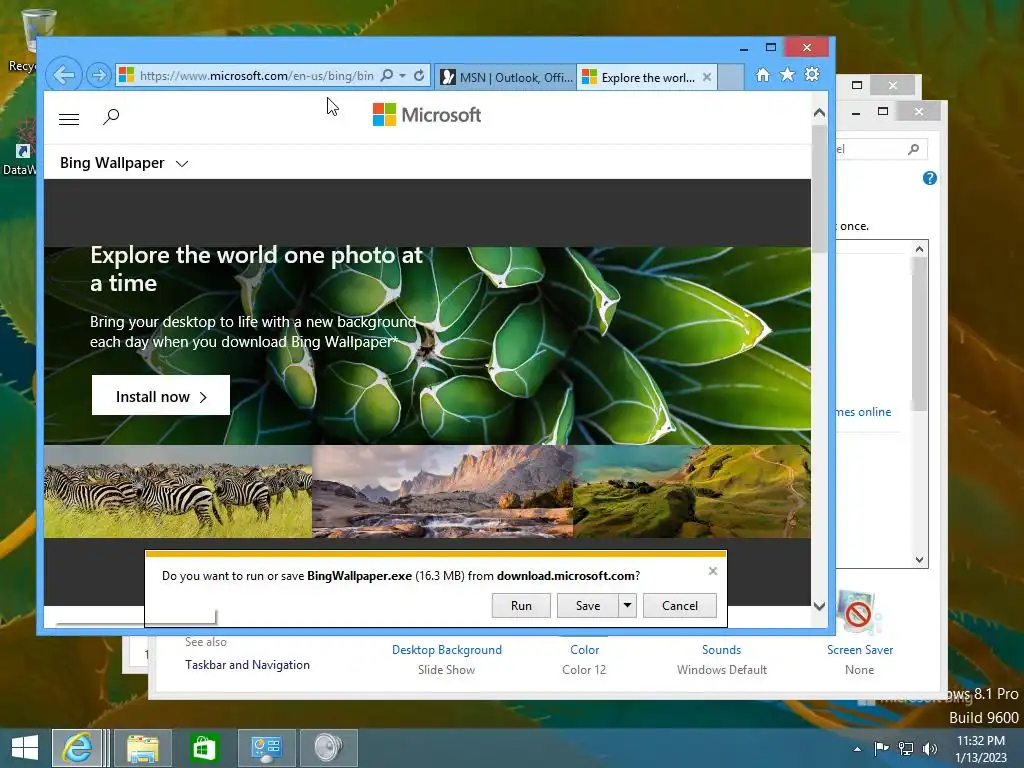Switch to the MSN | Outlook tab
The width and height of the screenshot is (1024, 768).
[x=506, y=77]
